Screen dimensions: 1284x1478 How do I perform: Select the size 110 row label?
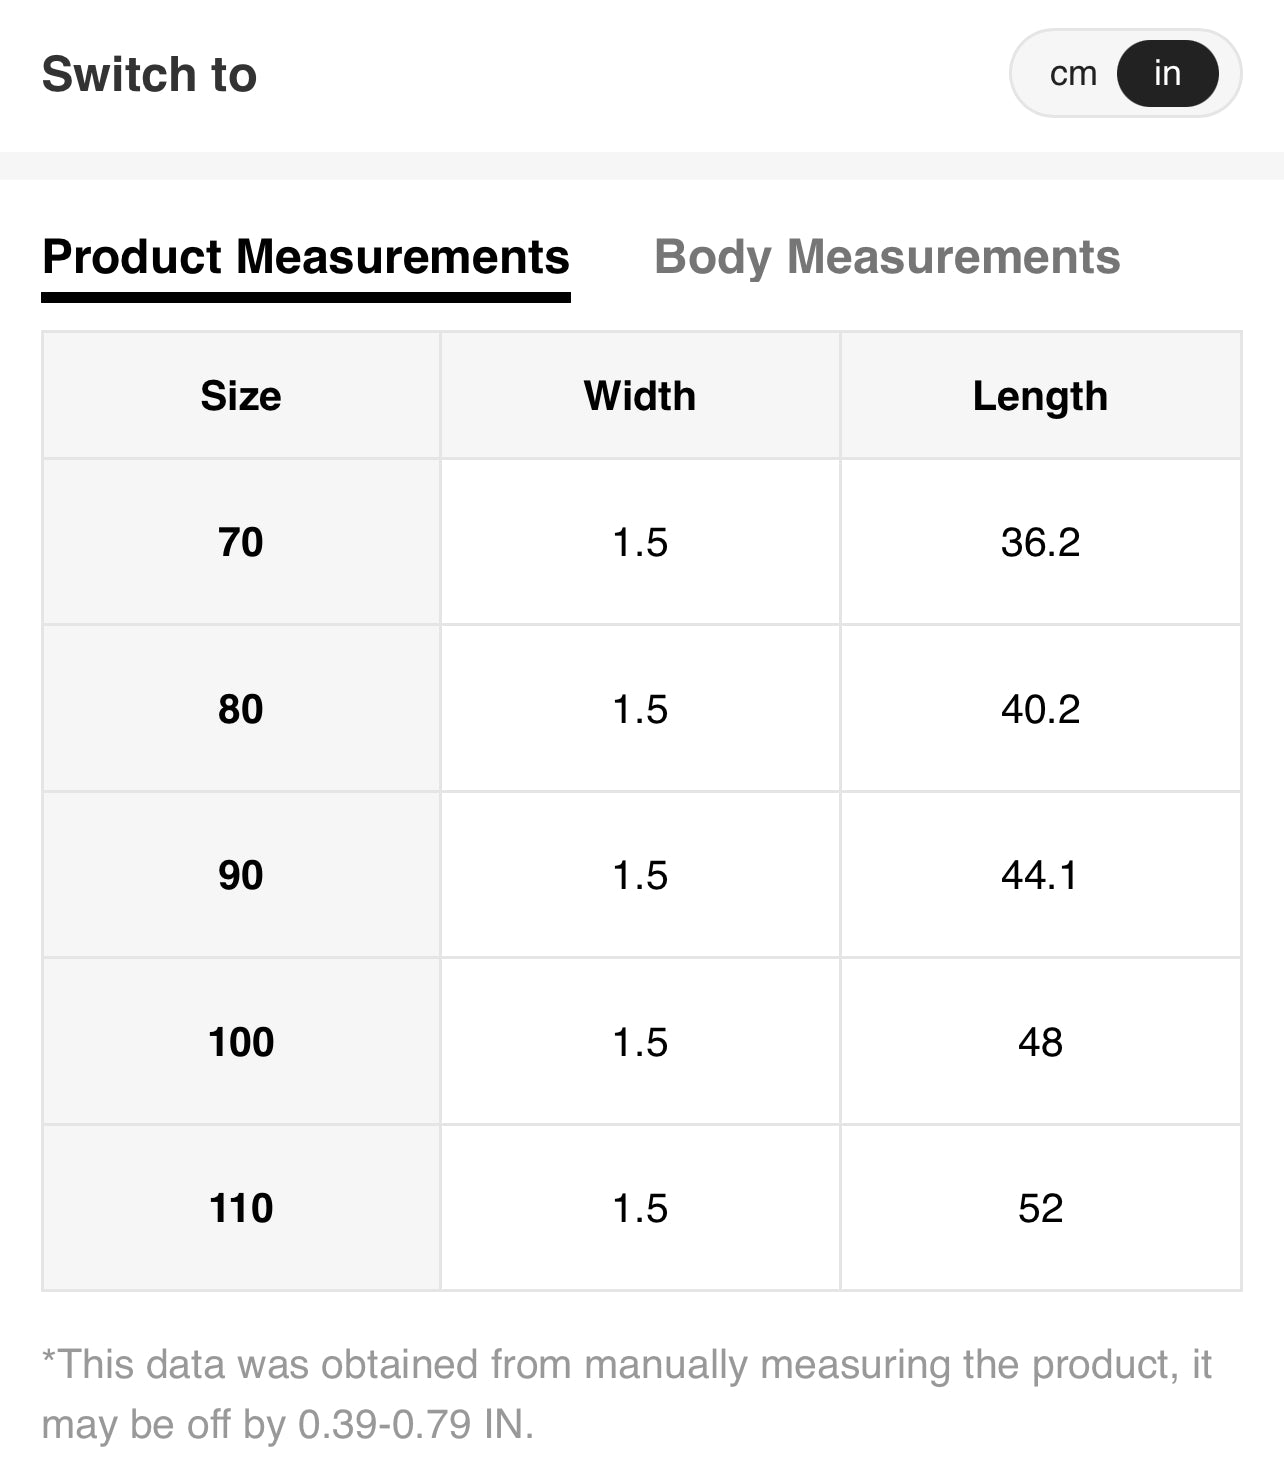pos(241,1208)
